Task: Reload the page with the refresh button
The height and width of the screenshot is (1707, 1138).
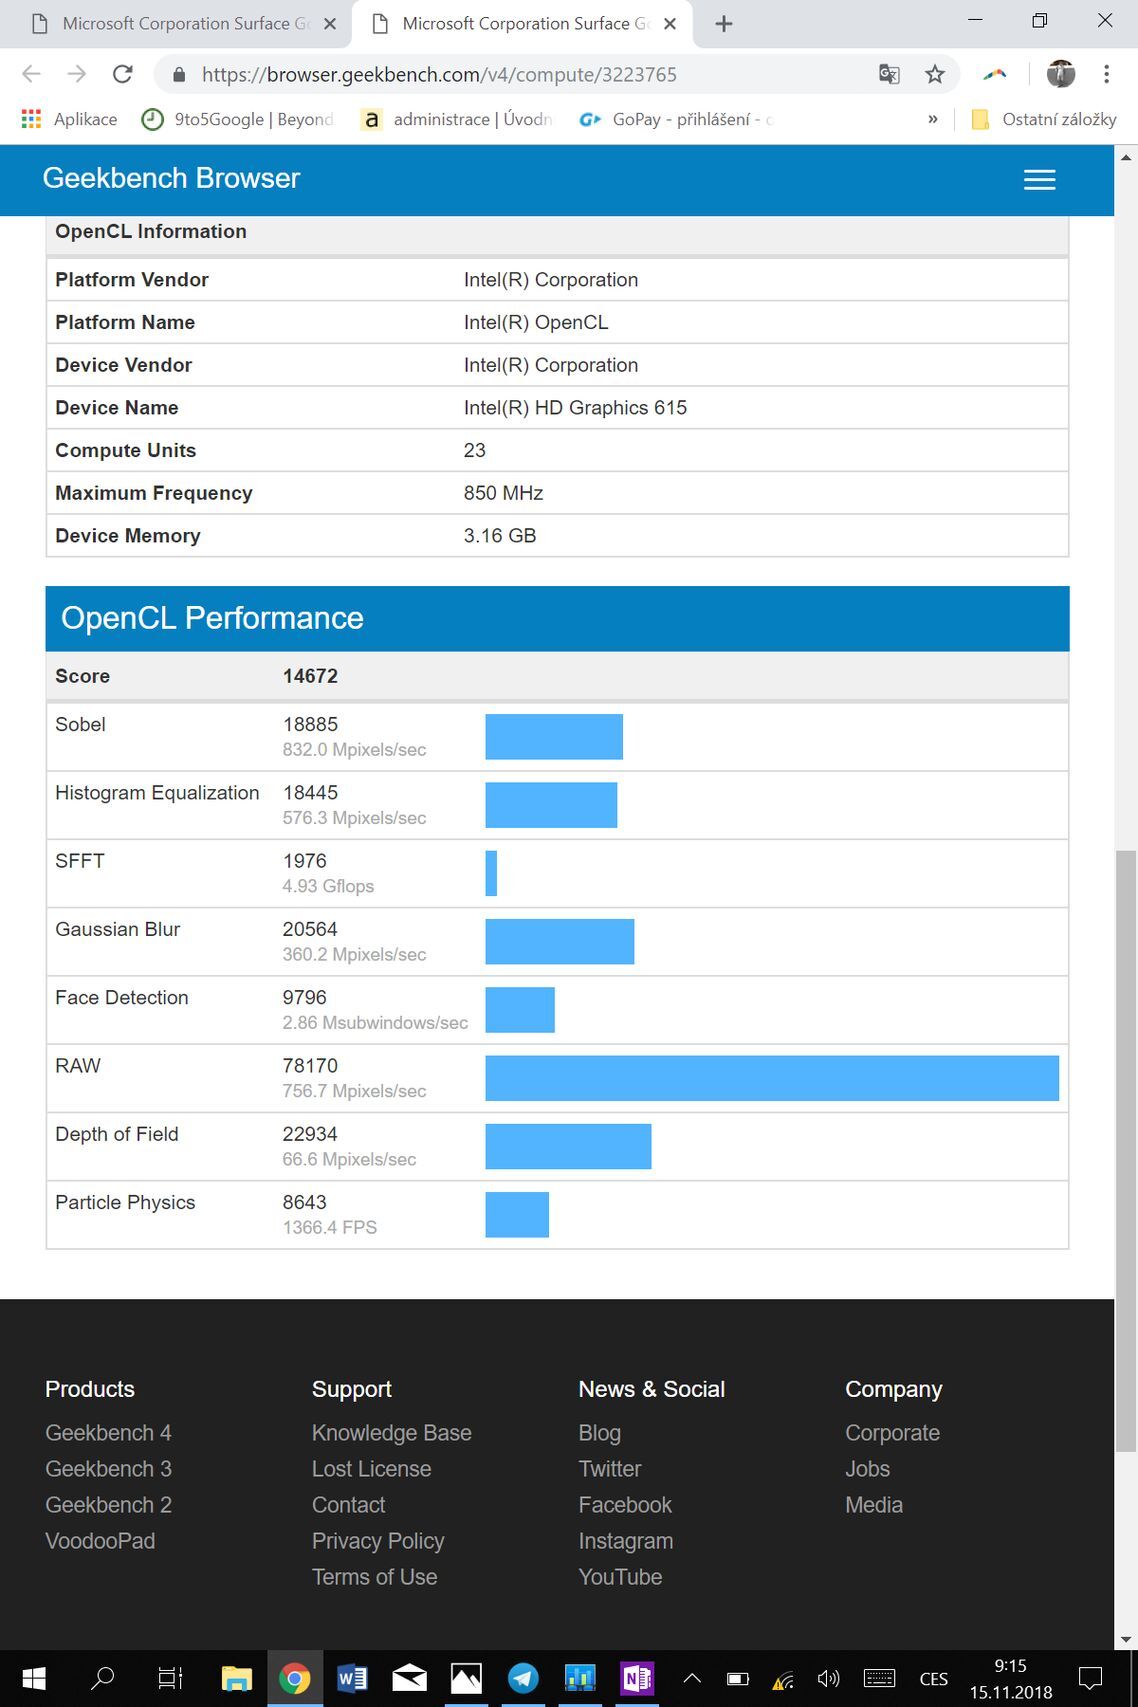Action: (x=122, y=74)
